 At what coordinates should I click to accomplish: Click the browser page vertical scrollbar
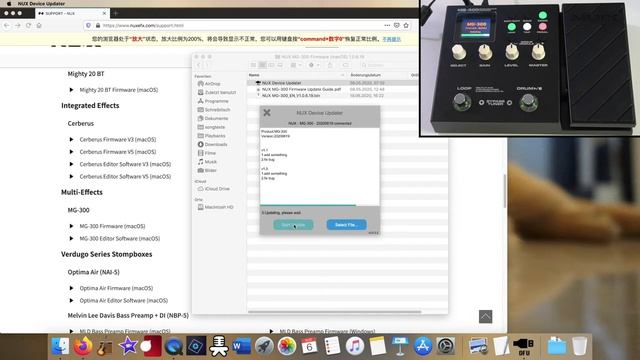point(505,191)
